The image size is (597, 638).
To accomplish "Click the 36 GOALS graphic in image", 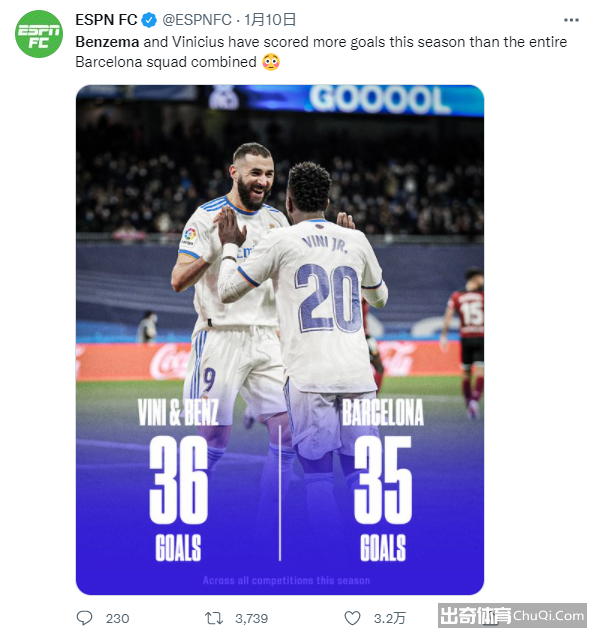I will coord(178,480).
